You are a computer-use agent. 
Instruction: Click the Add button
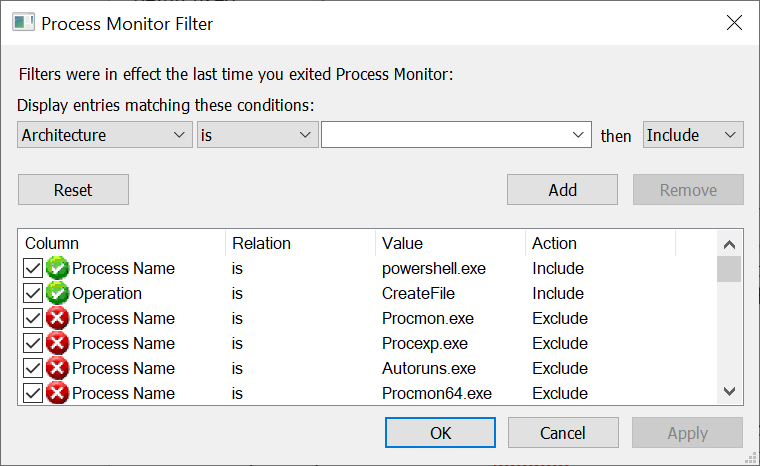click(x=562, y=190)
